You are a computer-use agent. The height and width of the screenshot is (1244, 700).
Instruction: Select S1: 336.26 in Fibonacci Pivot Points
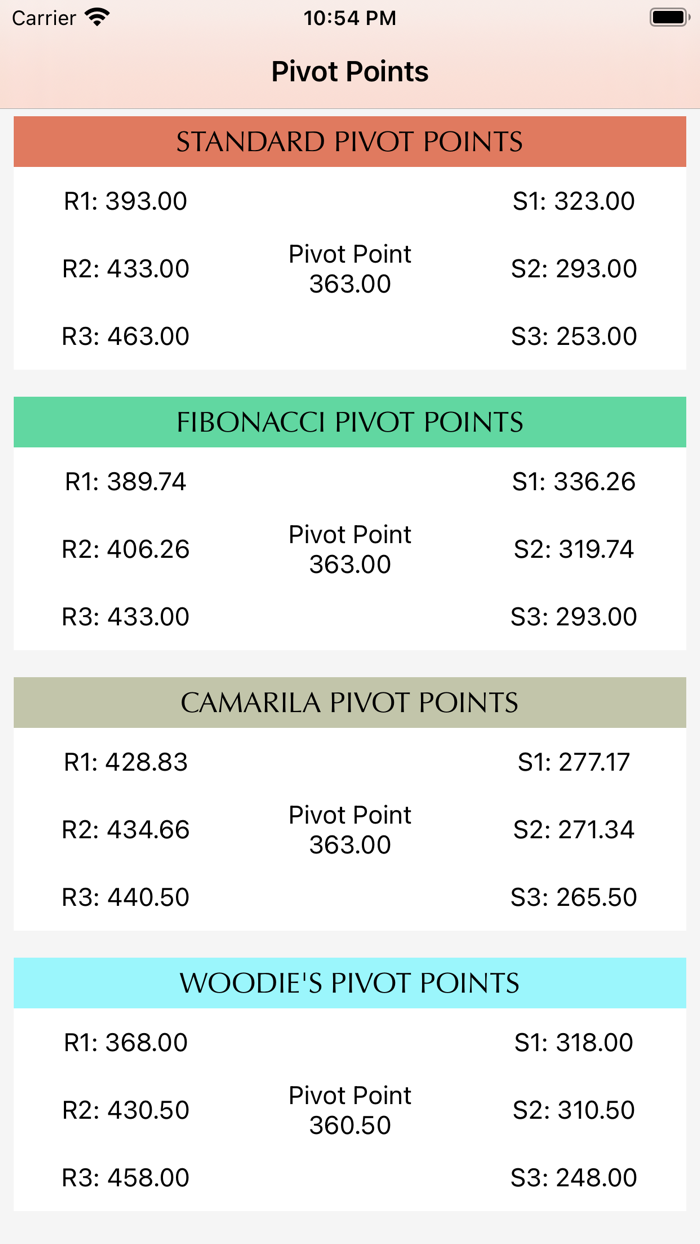(572, 481)
